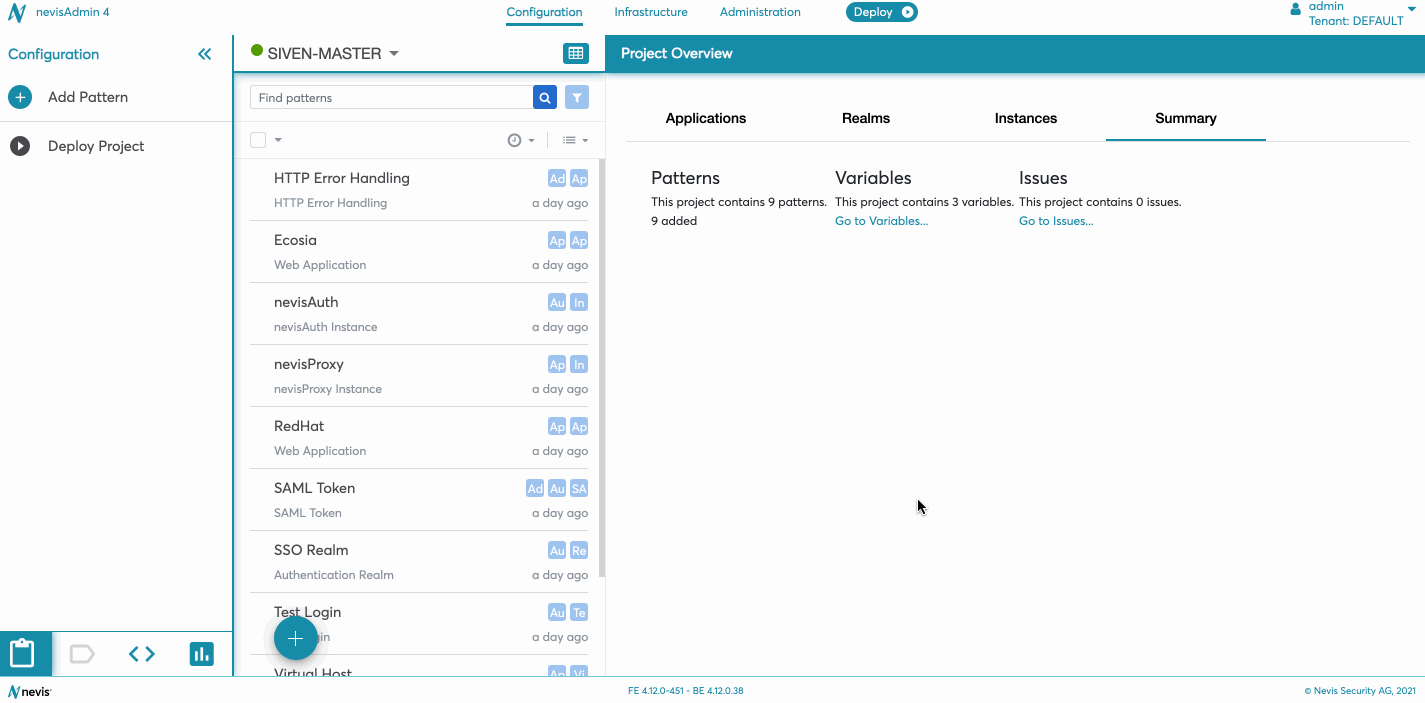Focus the Find patterns search field
Image resolution: width=1425 pixels, height=703 pixels.
(x=391, y=97)
